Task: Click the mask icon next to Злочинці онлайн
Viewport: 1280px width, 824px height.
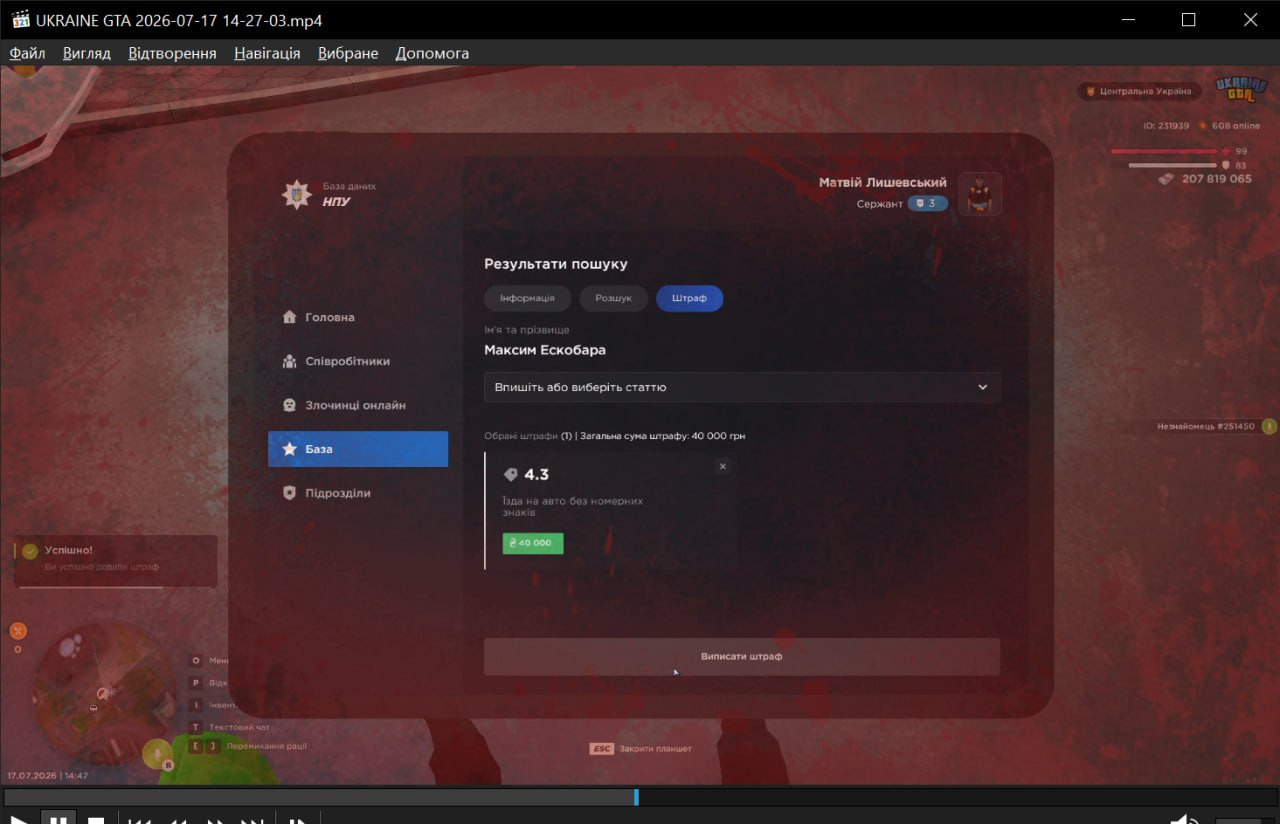Action: click(x=289, y=405)
